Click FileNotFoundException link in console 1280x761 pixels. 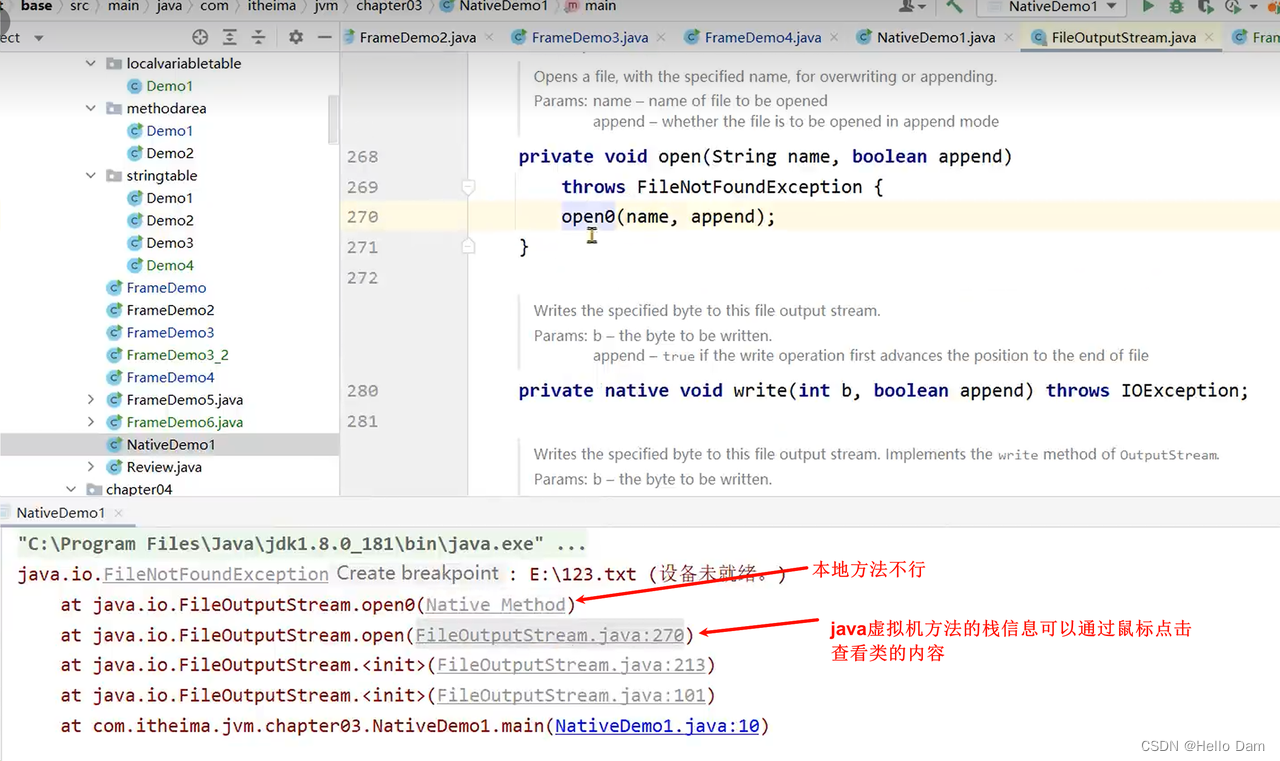click(x=216, y=575)
